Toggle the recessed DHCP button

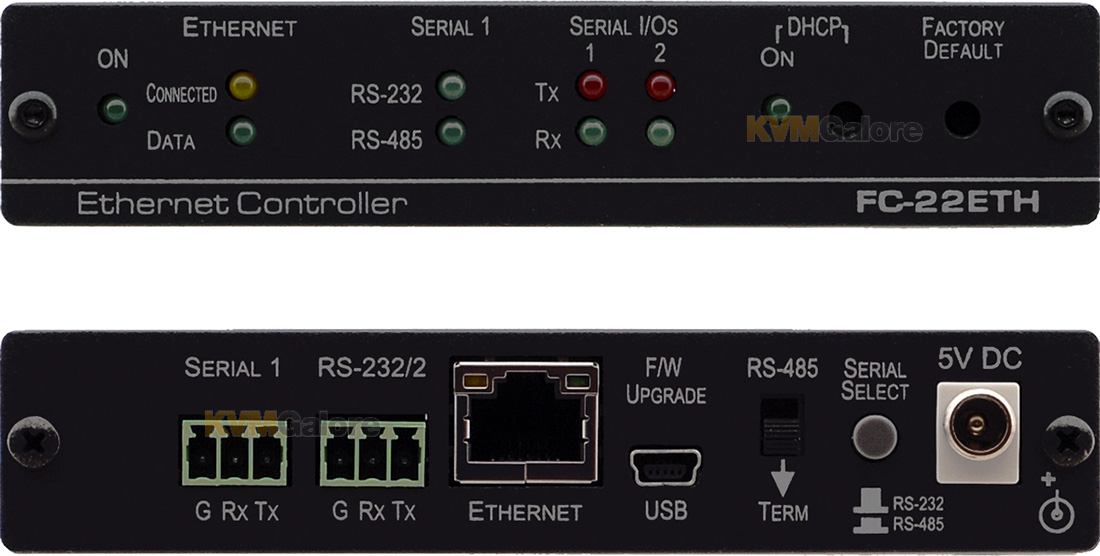pyautogui.click(x=845, y=115)
